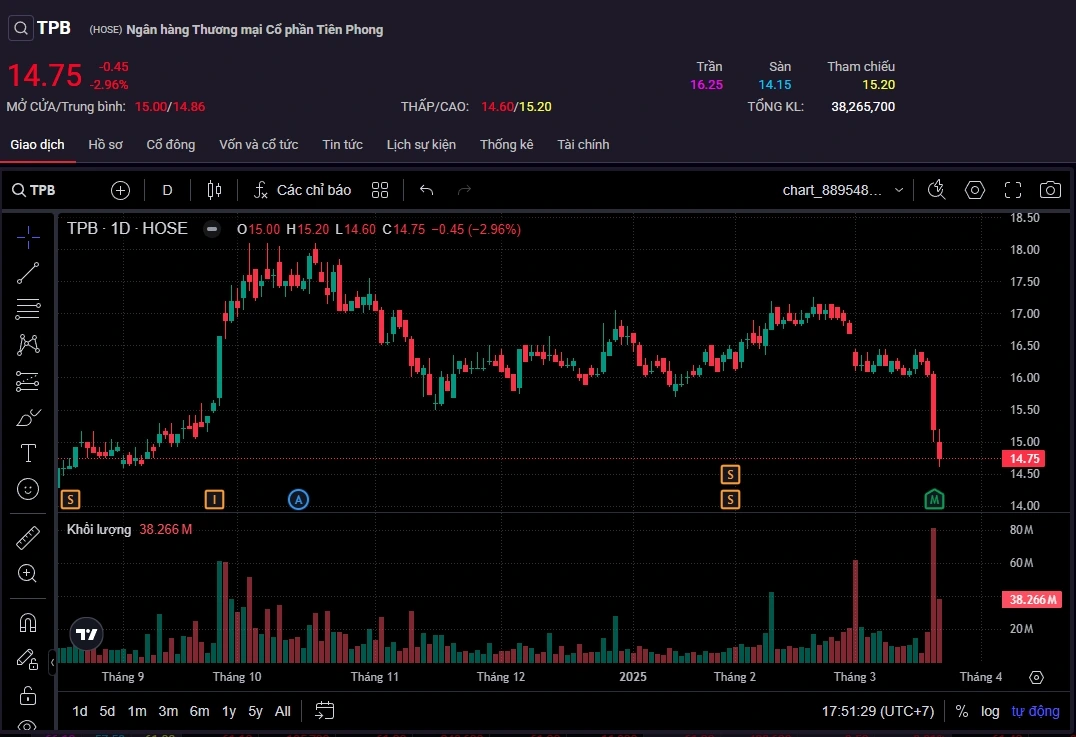Collapse the drawing toolbar side arrow
This screenshot has height=737, width=1076.
pyautogui.click(x=52, y=662)
